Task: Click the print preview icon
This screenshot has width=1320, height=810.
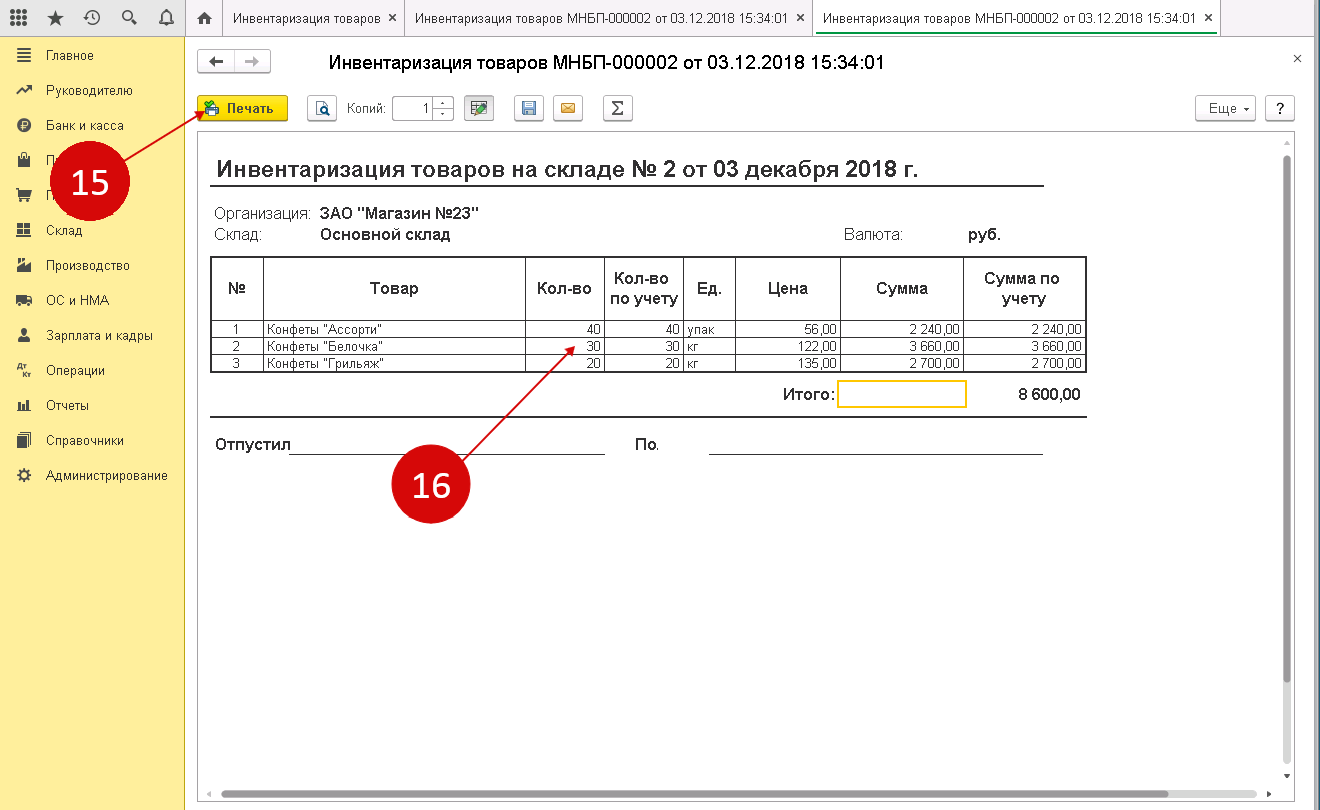Action: point(322,108)
